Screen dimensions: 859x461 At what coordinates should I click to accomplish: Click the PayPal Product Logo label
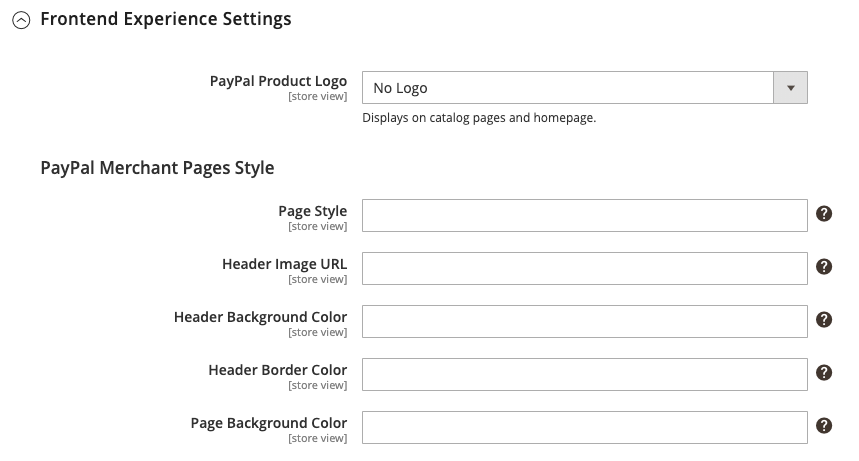[x=278, y=81]
